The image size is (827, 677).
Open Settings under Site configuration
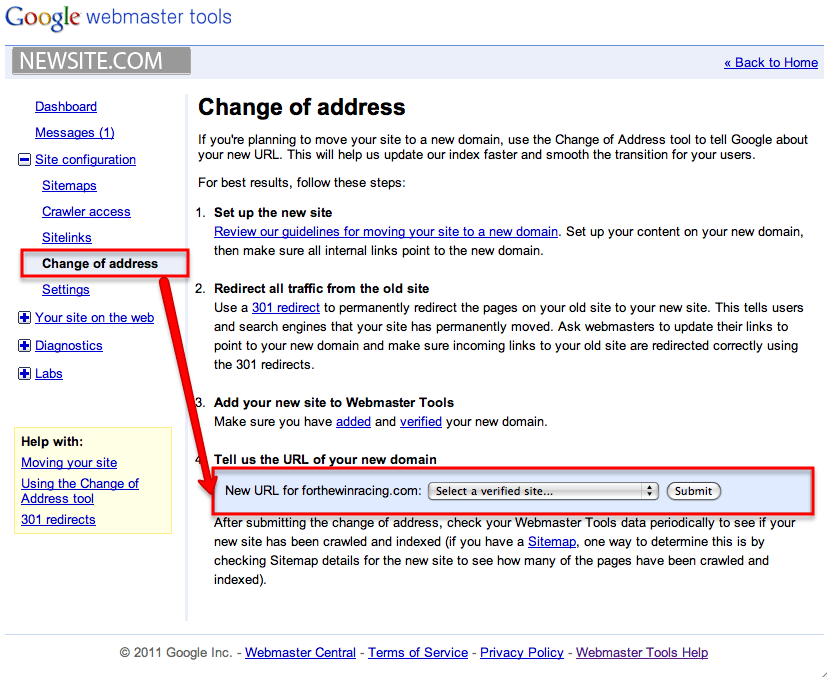click(66, 290)
